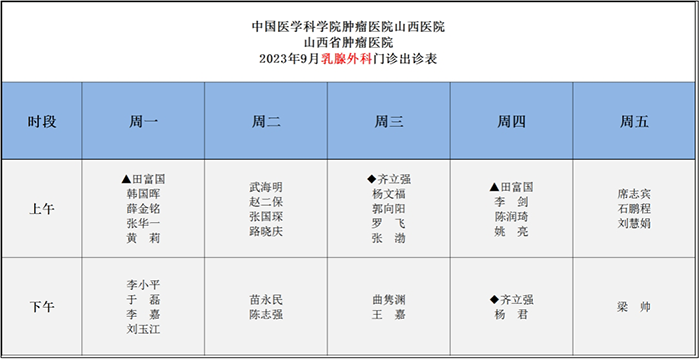Image resolution: width=700 pixels, height=360 pixels.
Task: Click the name 梁帅 on Friday afternoon
Action: tap(634, 307)
